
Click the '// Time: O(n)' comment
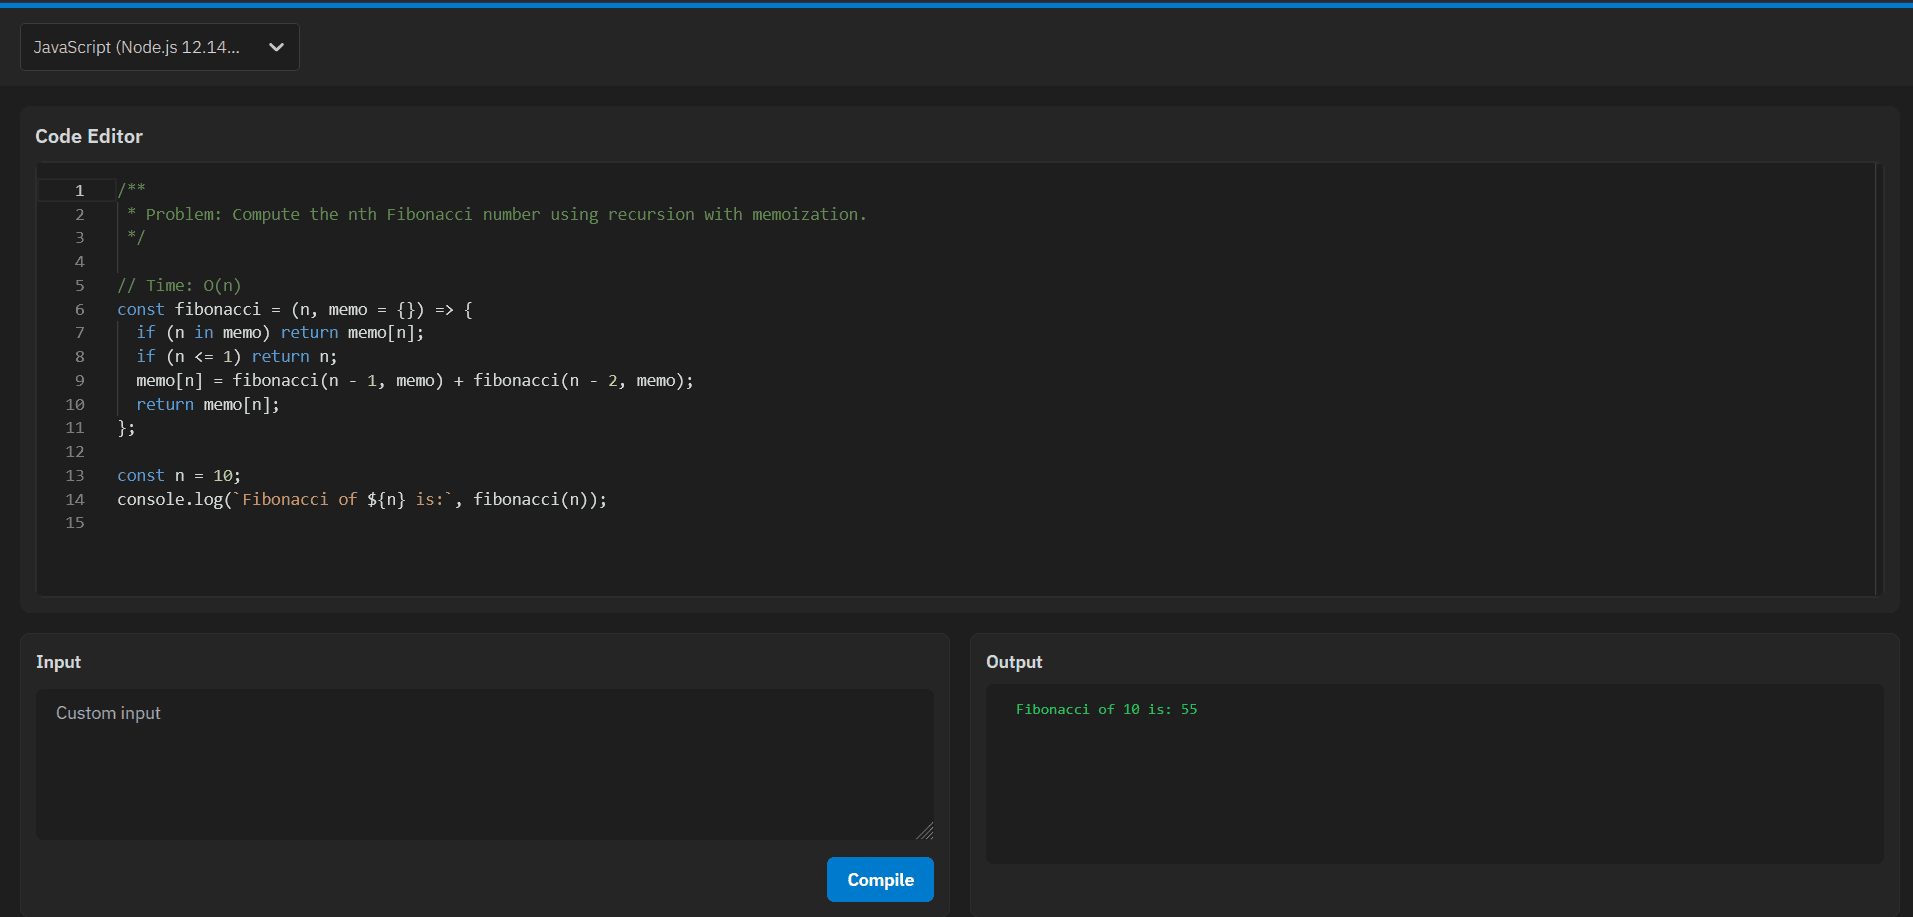179,285
